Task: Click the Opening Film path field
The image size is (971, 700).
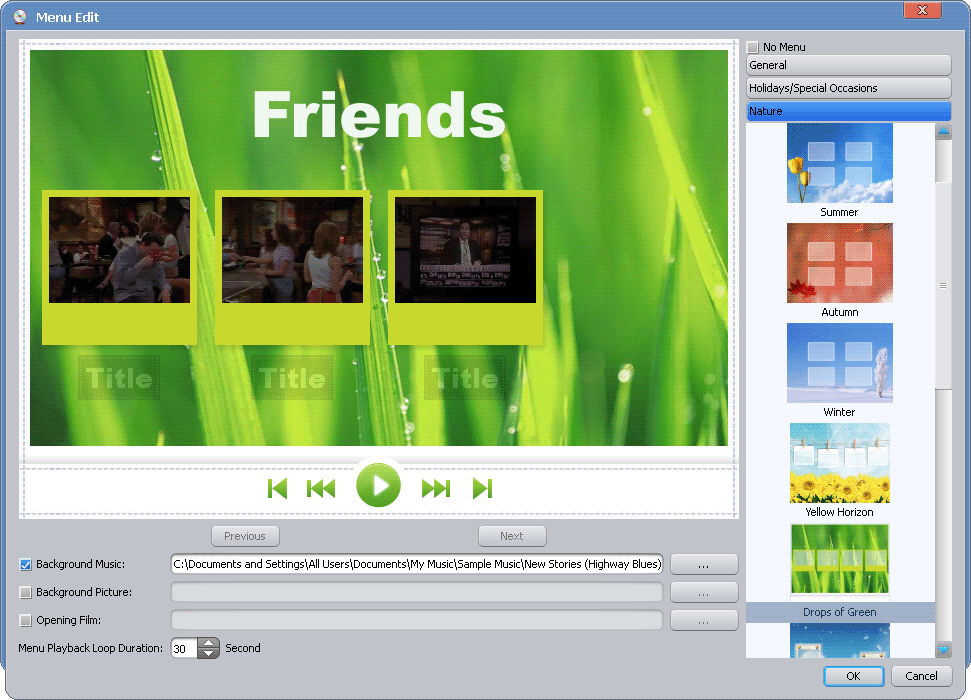Action: pyautogui.click(x=417, y=620)
